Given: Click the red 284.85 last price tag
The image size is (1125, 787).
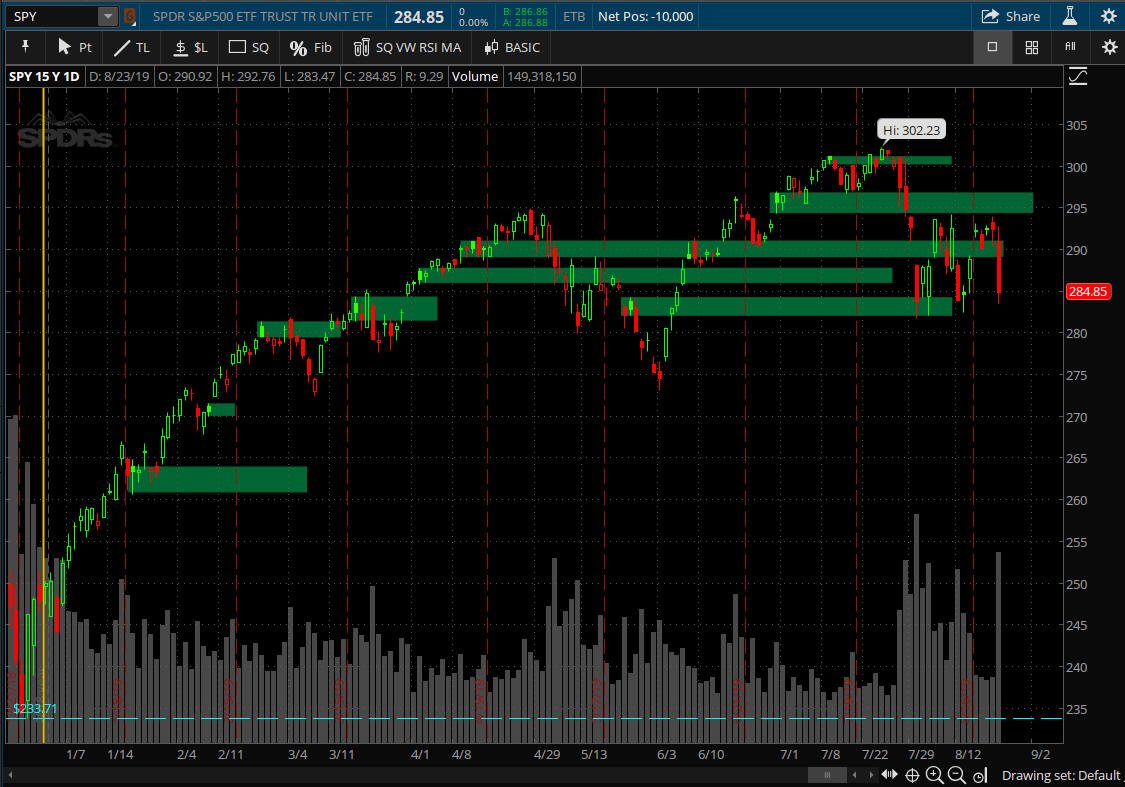Looking at the screenshot, I should pyautogui.click(x=1088, y=291).
